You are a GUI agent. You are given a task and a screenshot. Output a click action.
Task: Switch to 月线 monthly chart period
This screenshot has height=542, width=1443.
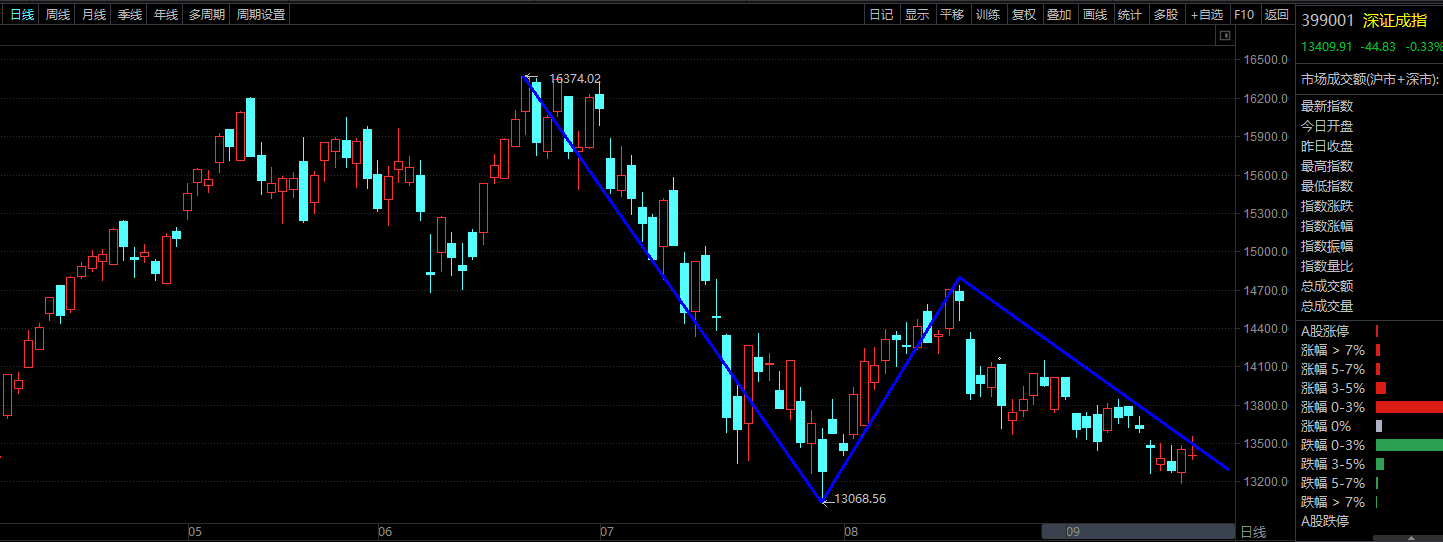pos(94,15)
